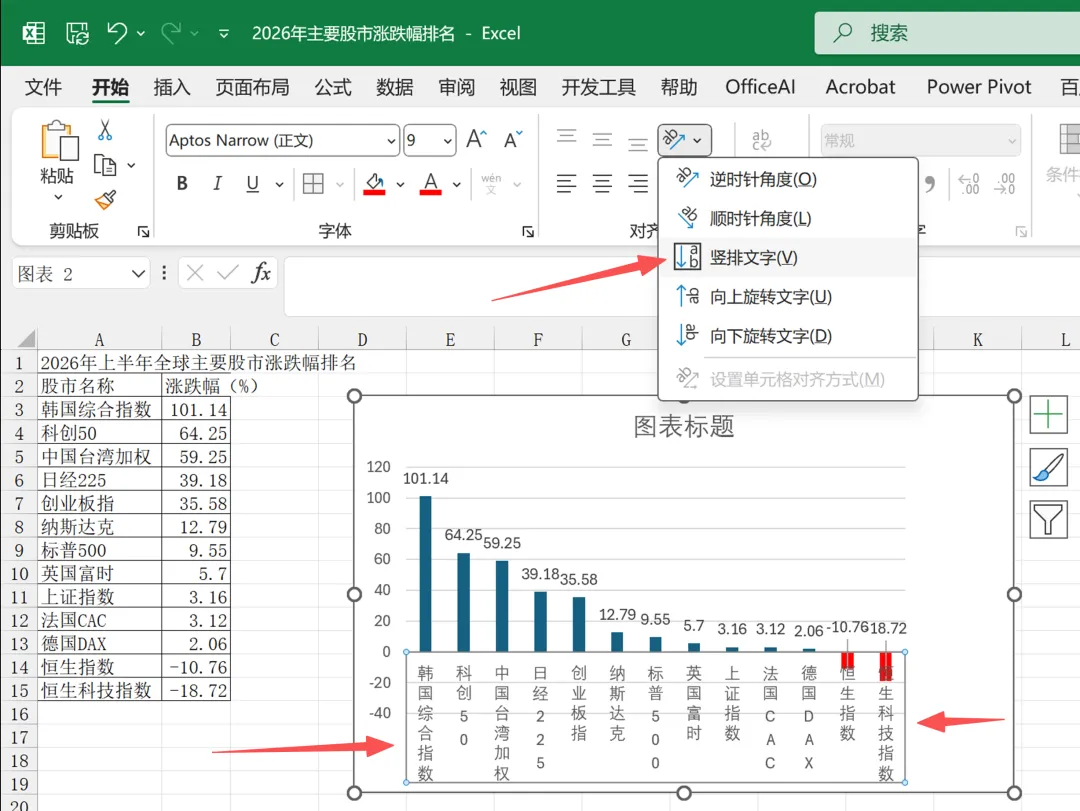Select column B header
Screen dimensions: 1080x811
click(196, 340)
